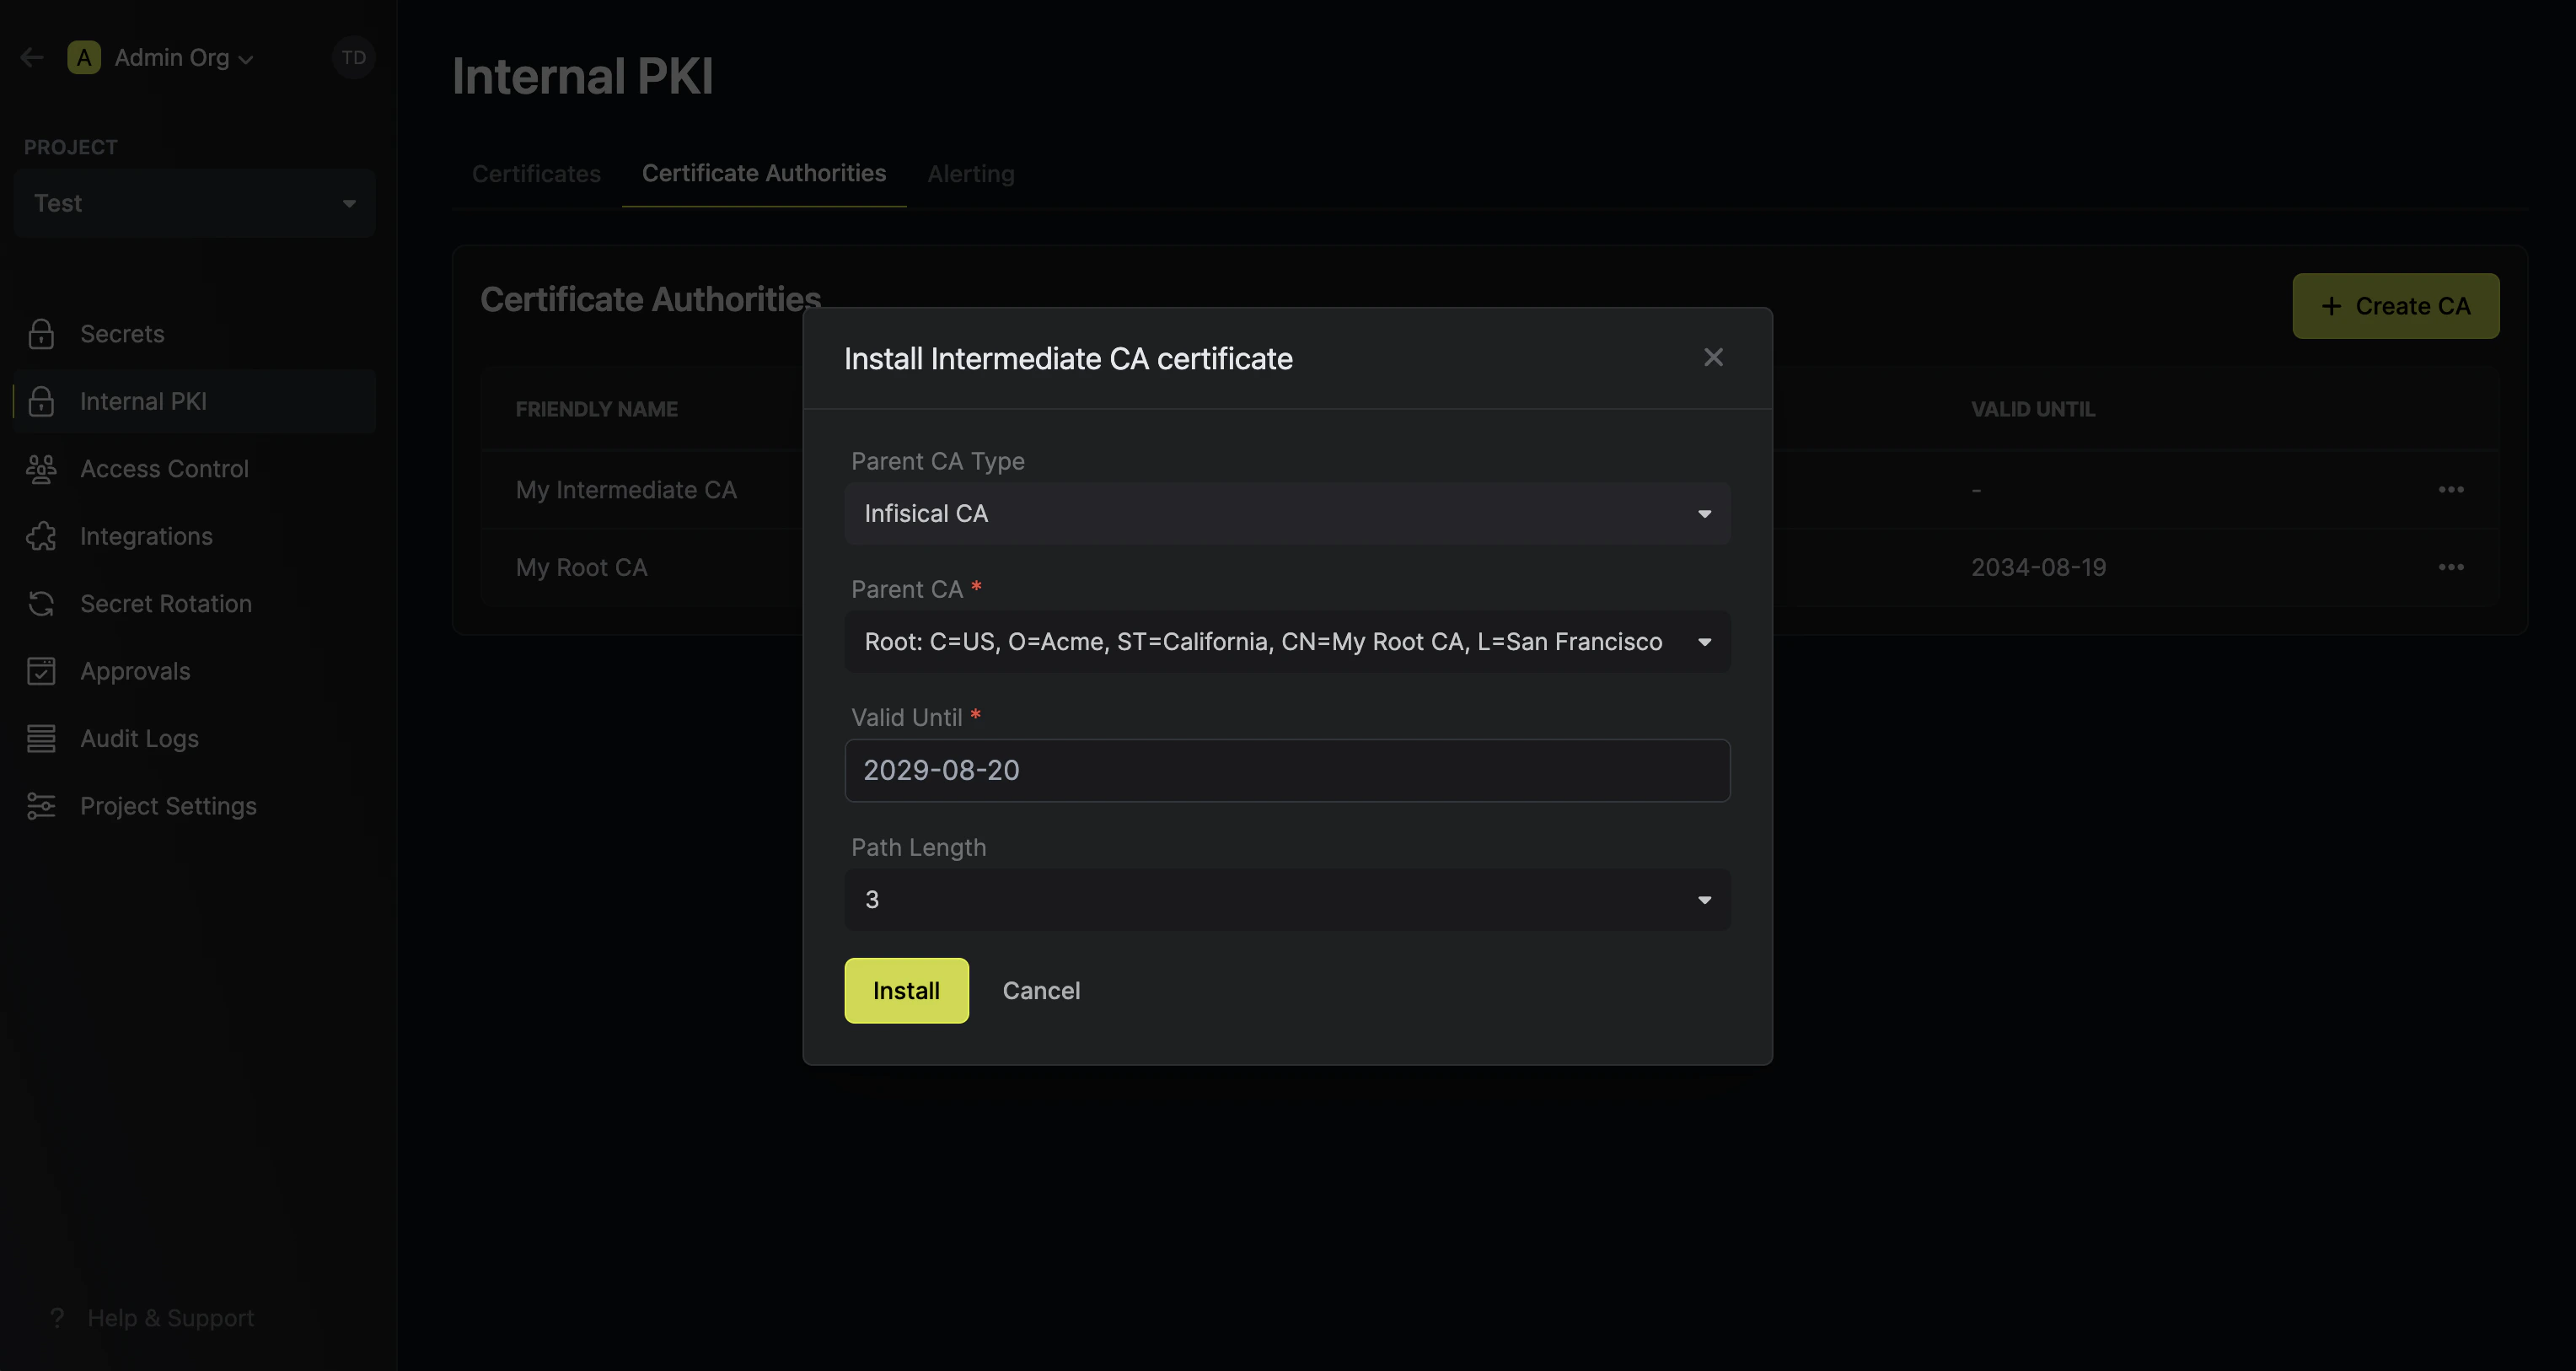2576x1371 pixels.
Task: Click the Cancel button
Action: point(1041,991)
